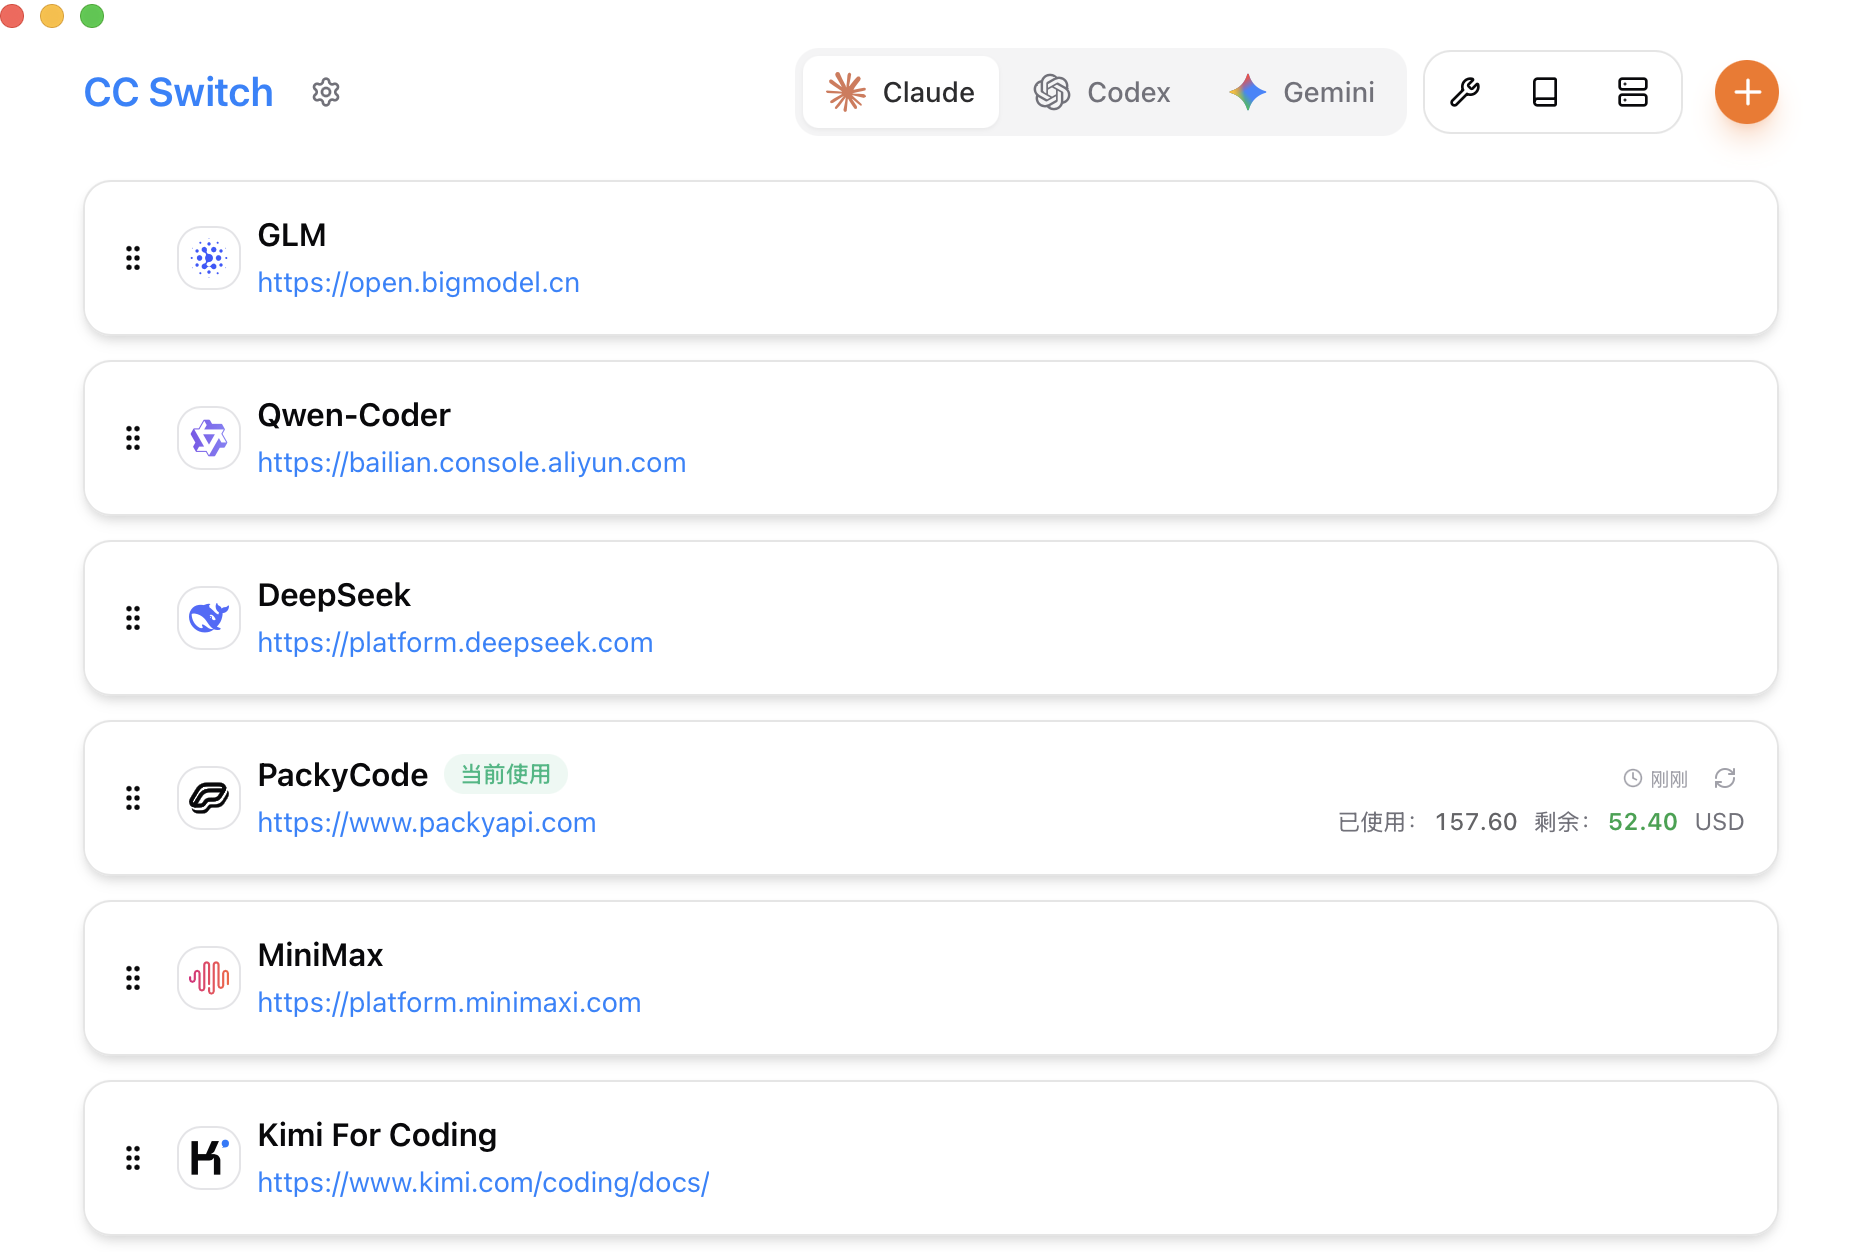This screenshot has height=1252, width=1870.
Task: Grab the drag handle next to GLM
Action: coord(133,258)
